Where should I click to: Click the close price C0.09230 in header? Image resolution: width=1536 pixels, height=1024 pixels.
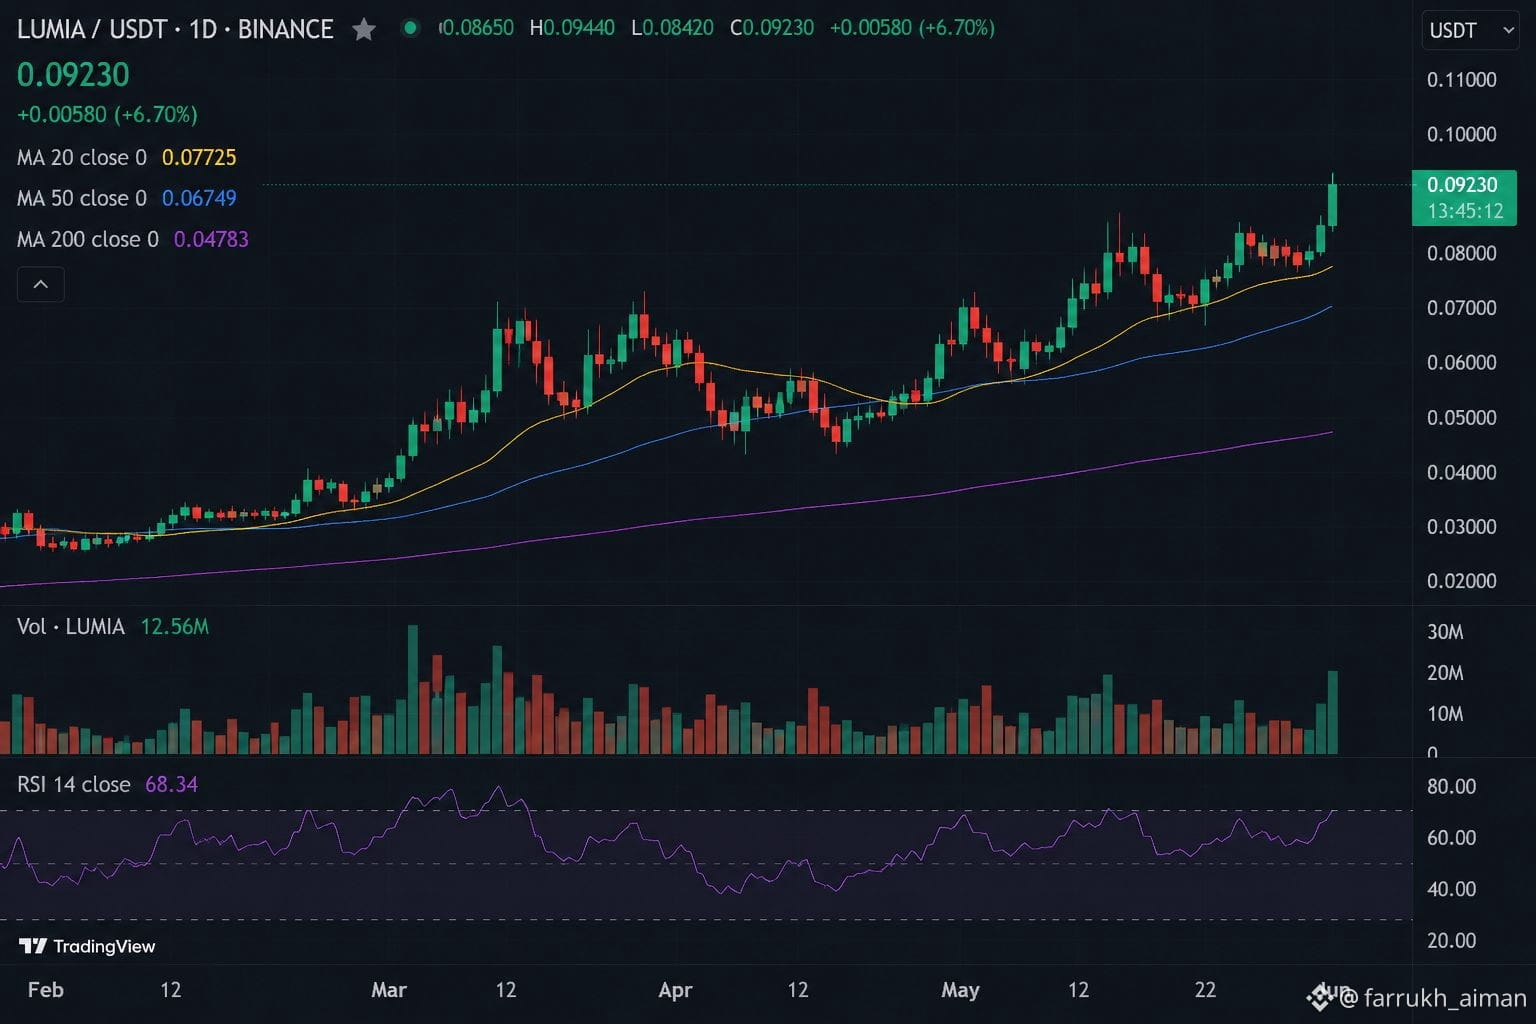(x=772, y=28)
